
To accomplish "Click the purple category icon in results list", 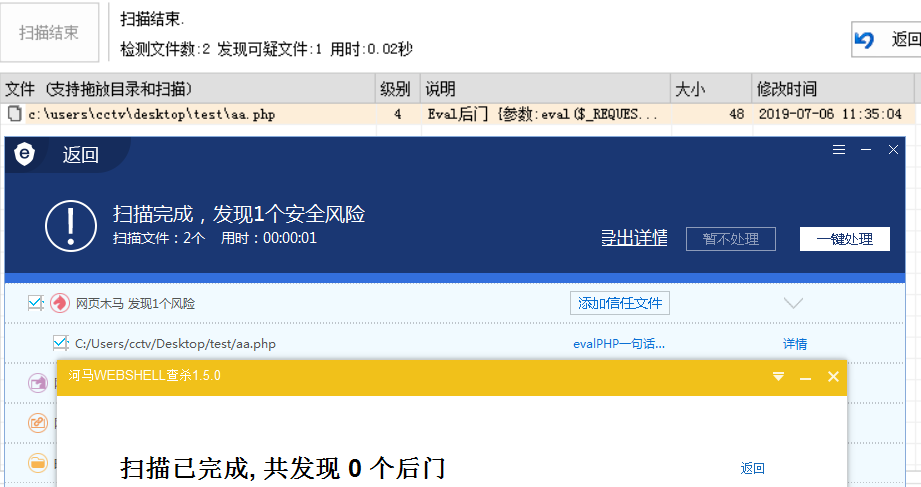I will click(38, 383).
